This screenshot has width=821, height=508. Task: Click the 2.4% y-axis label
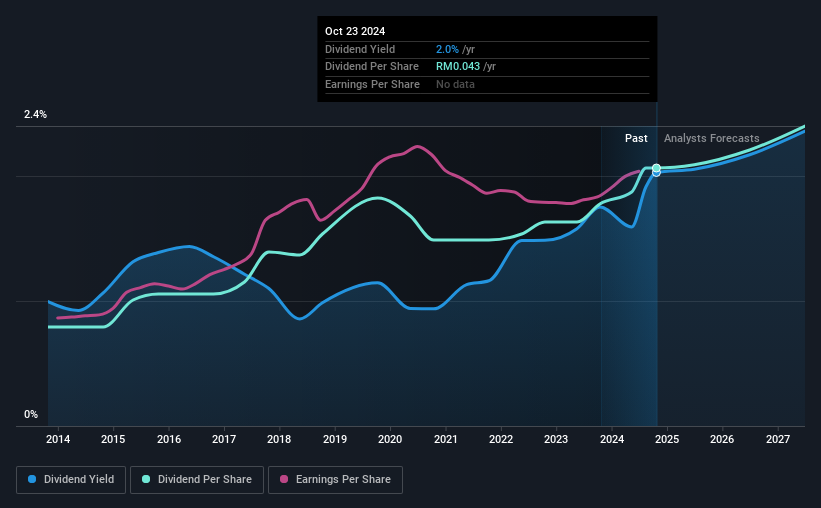tap(35, 114)
